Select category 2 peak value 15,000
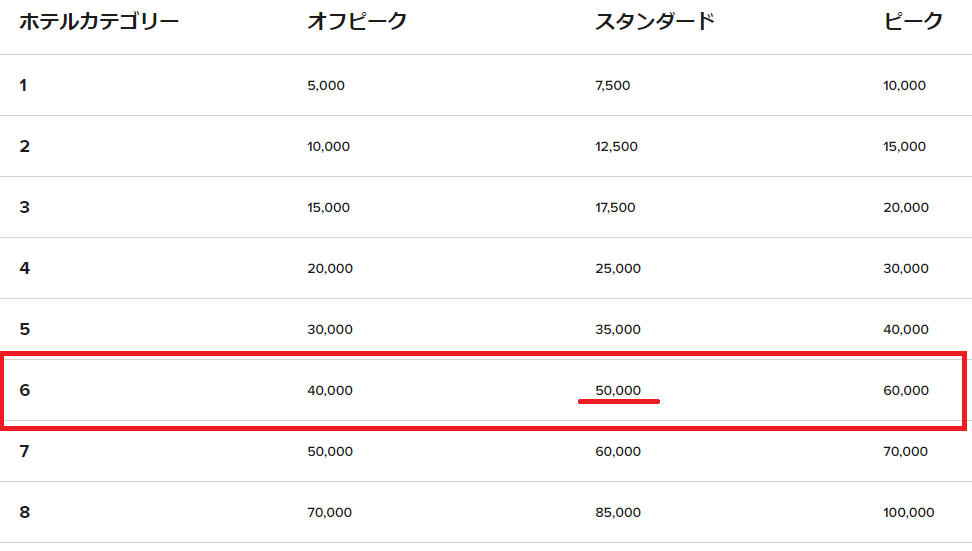 [905, 147]
